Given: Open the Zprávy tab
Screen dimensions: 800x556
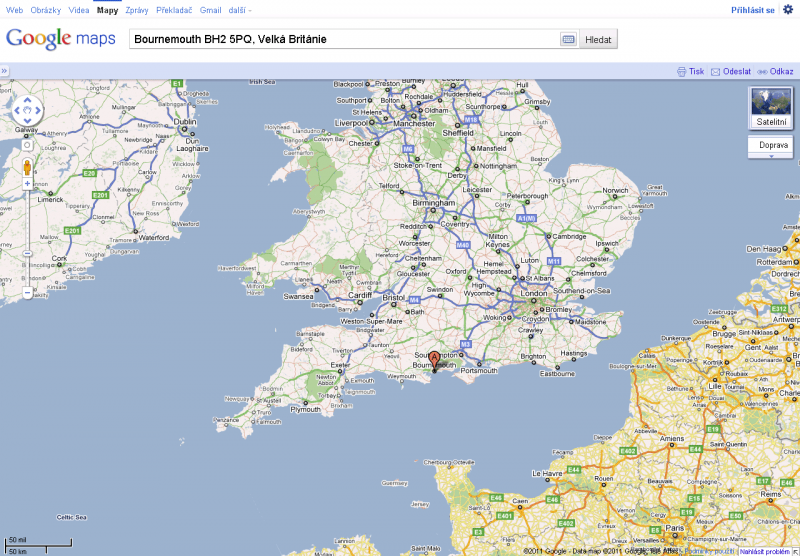Looking at the screenshot, I should (x=137, y=10).
